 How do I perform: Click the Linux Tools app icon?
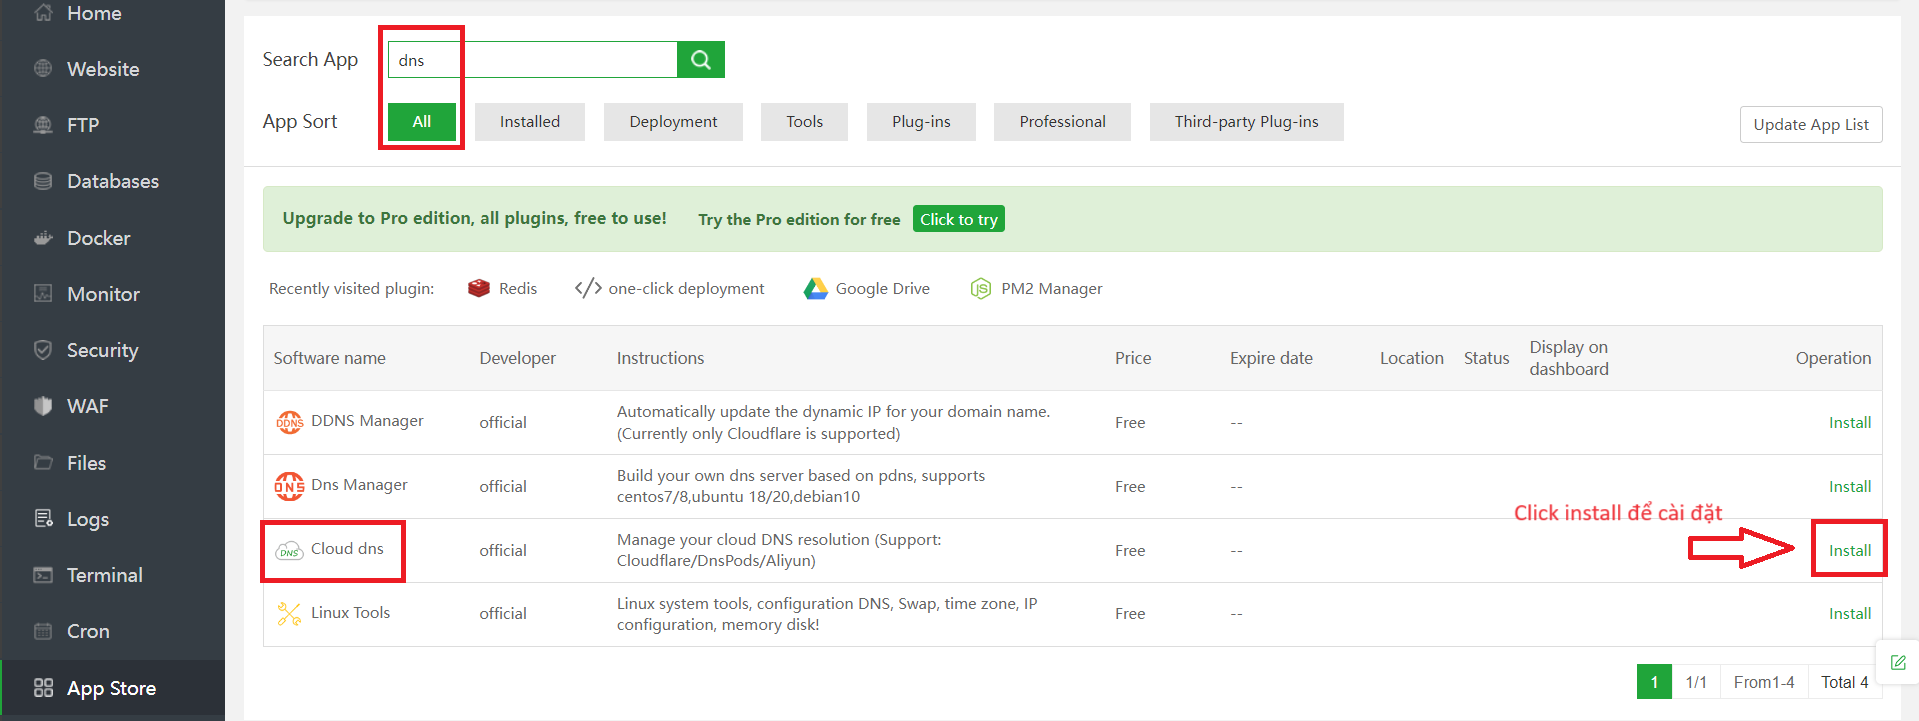[289, 614]
